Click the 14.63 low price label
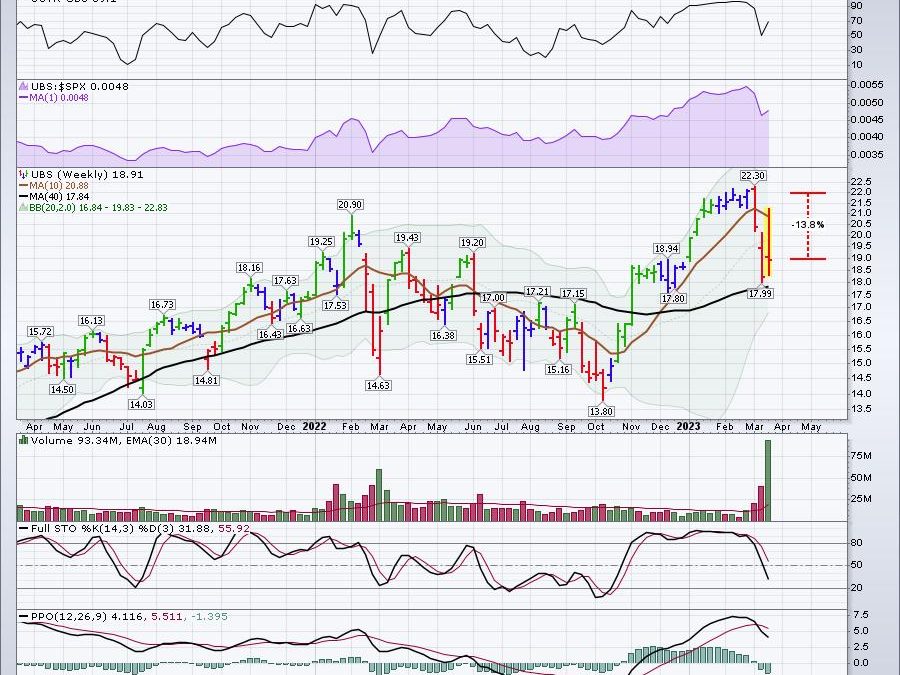The width and height of the screenshot is (900, 675). tap(378, 386)
